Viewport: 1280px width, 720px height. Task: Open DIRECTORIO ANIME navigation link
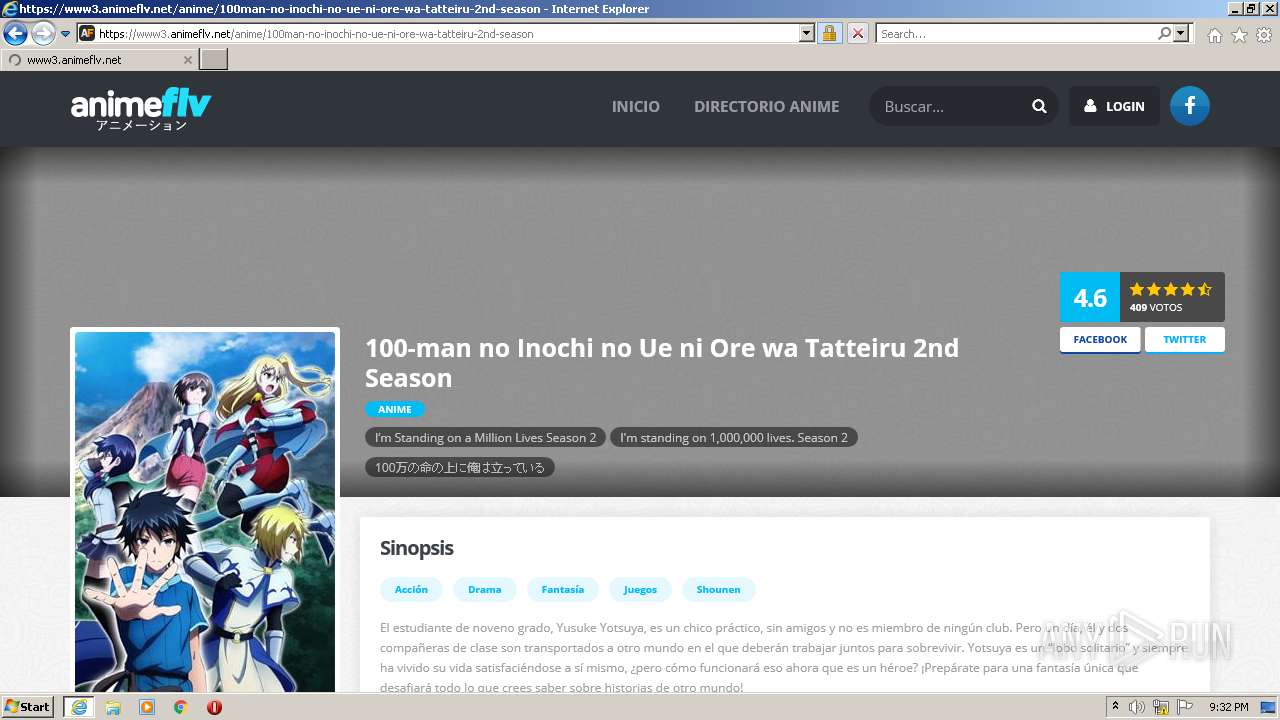pos(767,106)
